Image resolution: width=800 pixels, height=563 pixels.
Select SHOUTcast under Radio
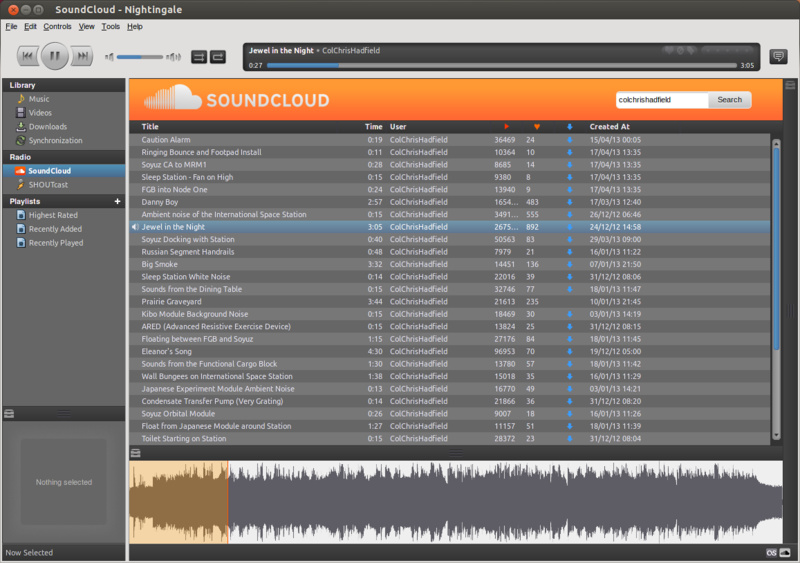(x=48, y=185)
